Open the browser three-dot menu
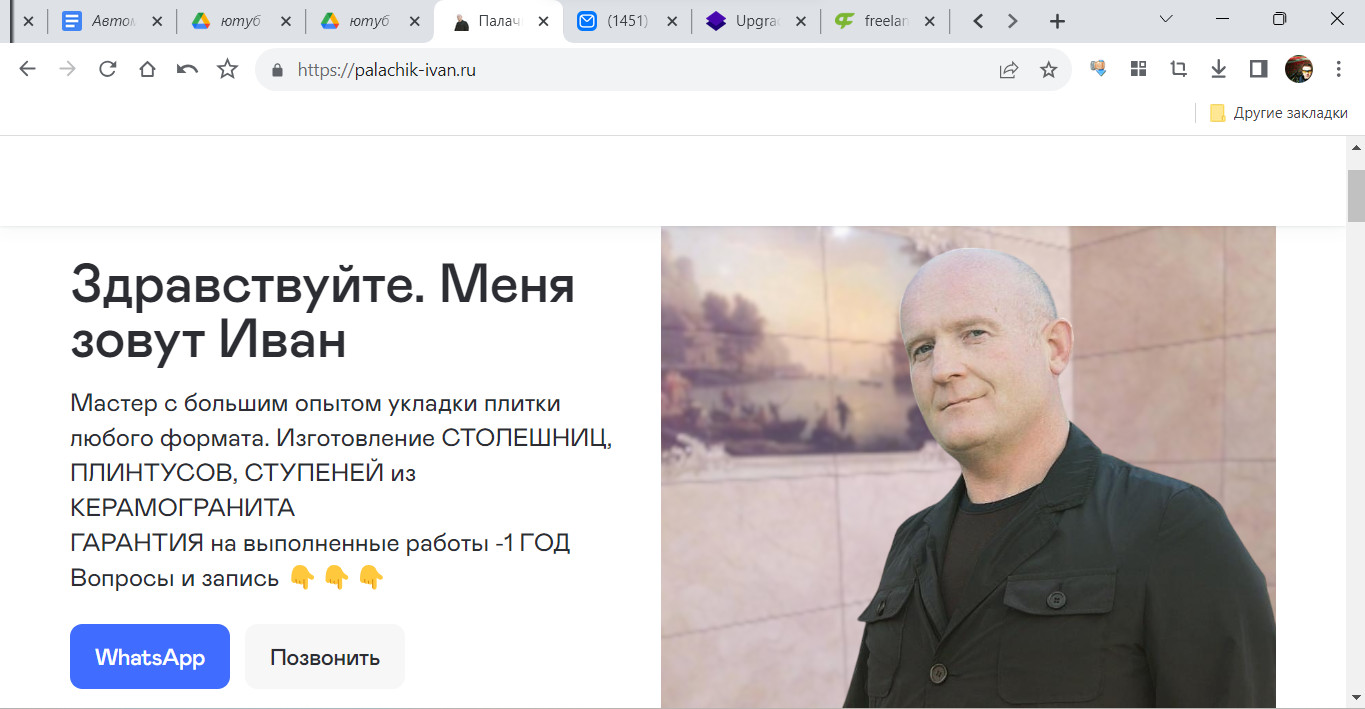This screenshot has height=709, width=1365. point(1339,69)
